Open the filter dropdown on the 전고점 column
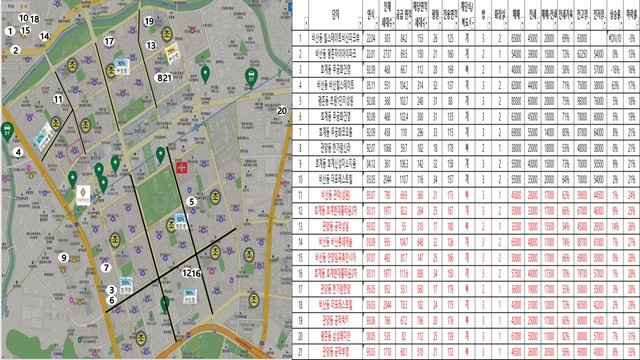Screen dimensions: 640x360 587,24
